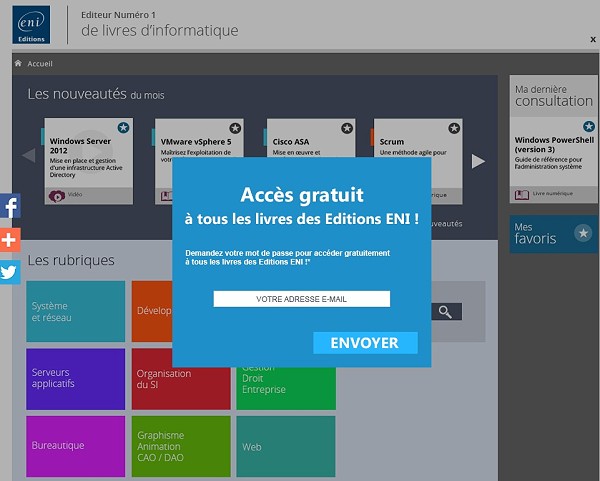
Task: Click the star icon in Mes favoris
Action: (x=583, y=233)
